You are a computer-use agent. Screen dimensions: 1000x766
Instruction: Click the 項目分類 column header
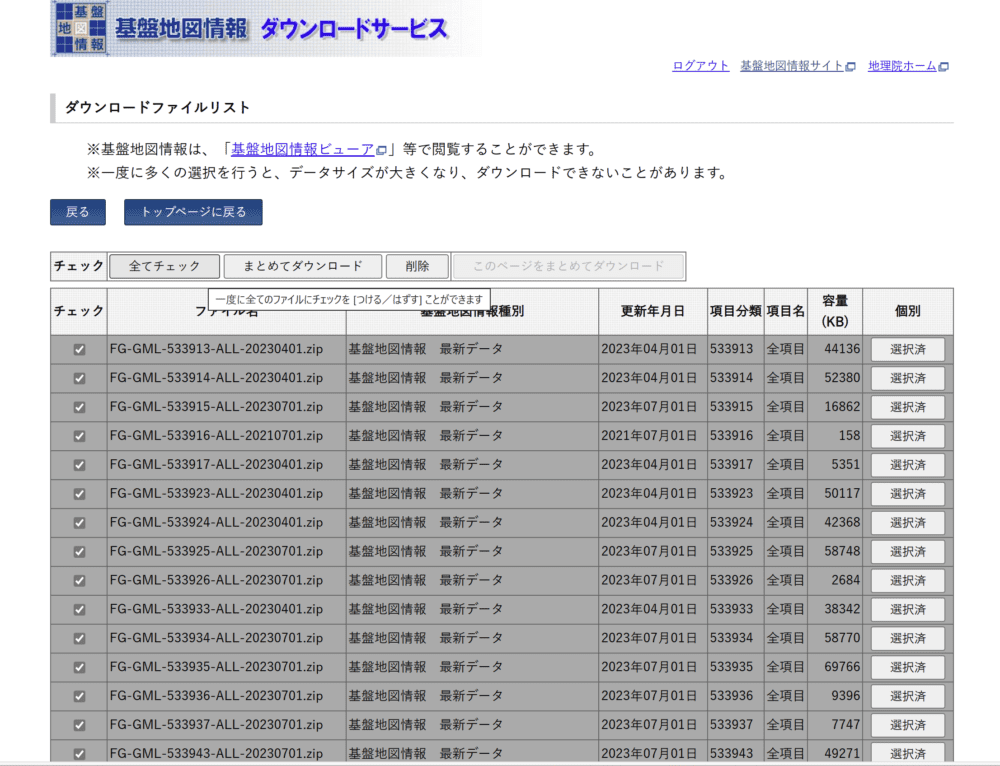735,311
